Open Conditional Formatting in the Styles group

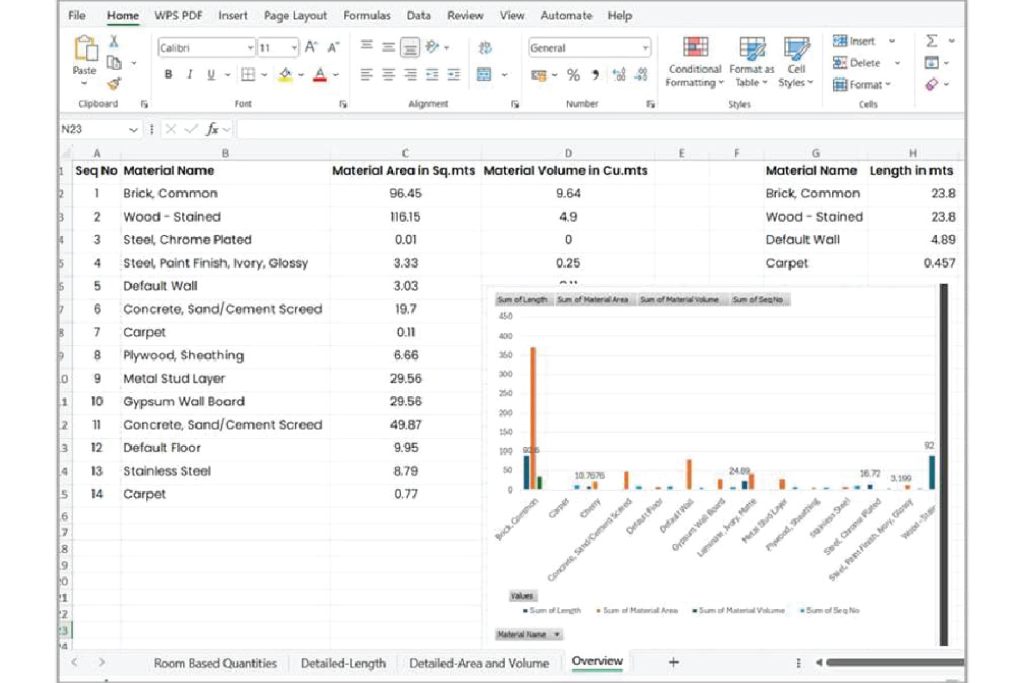click(x=694, y=61)
